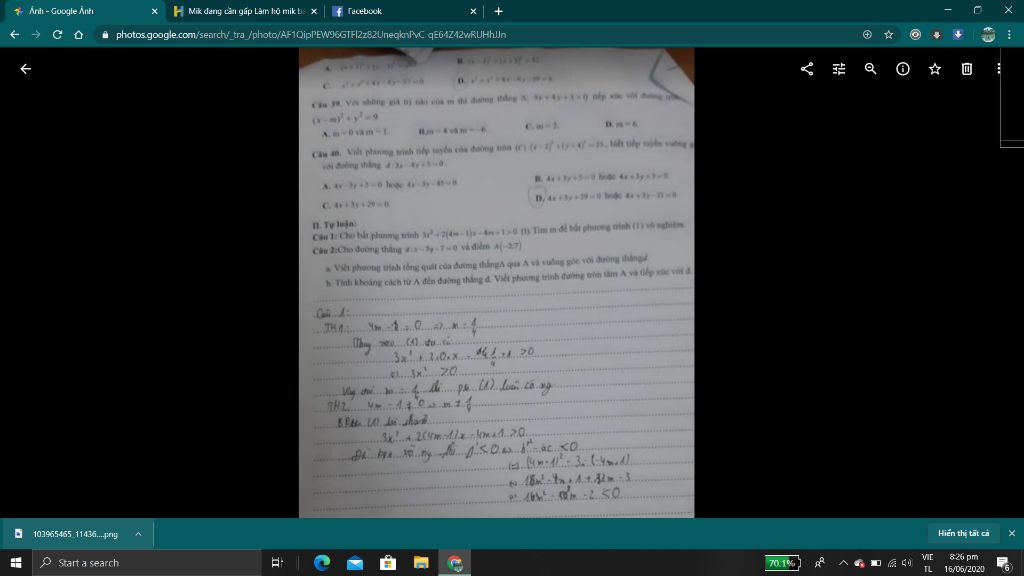The width and height of the screenshot is (1024, 576).
Task: Switch to the Facebook tab
Action: [x=403, y=11]
